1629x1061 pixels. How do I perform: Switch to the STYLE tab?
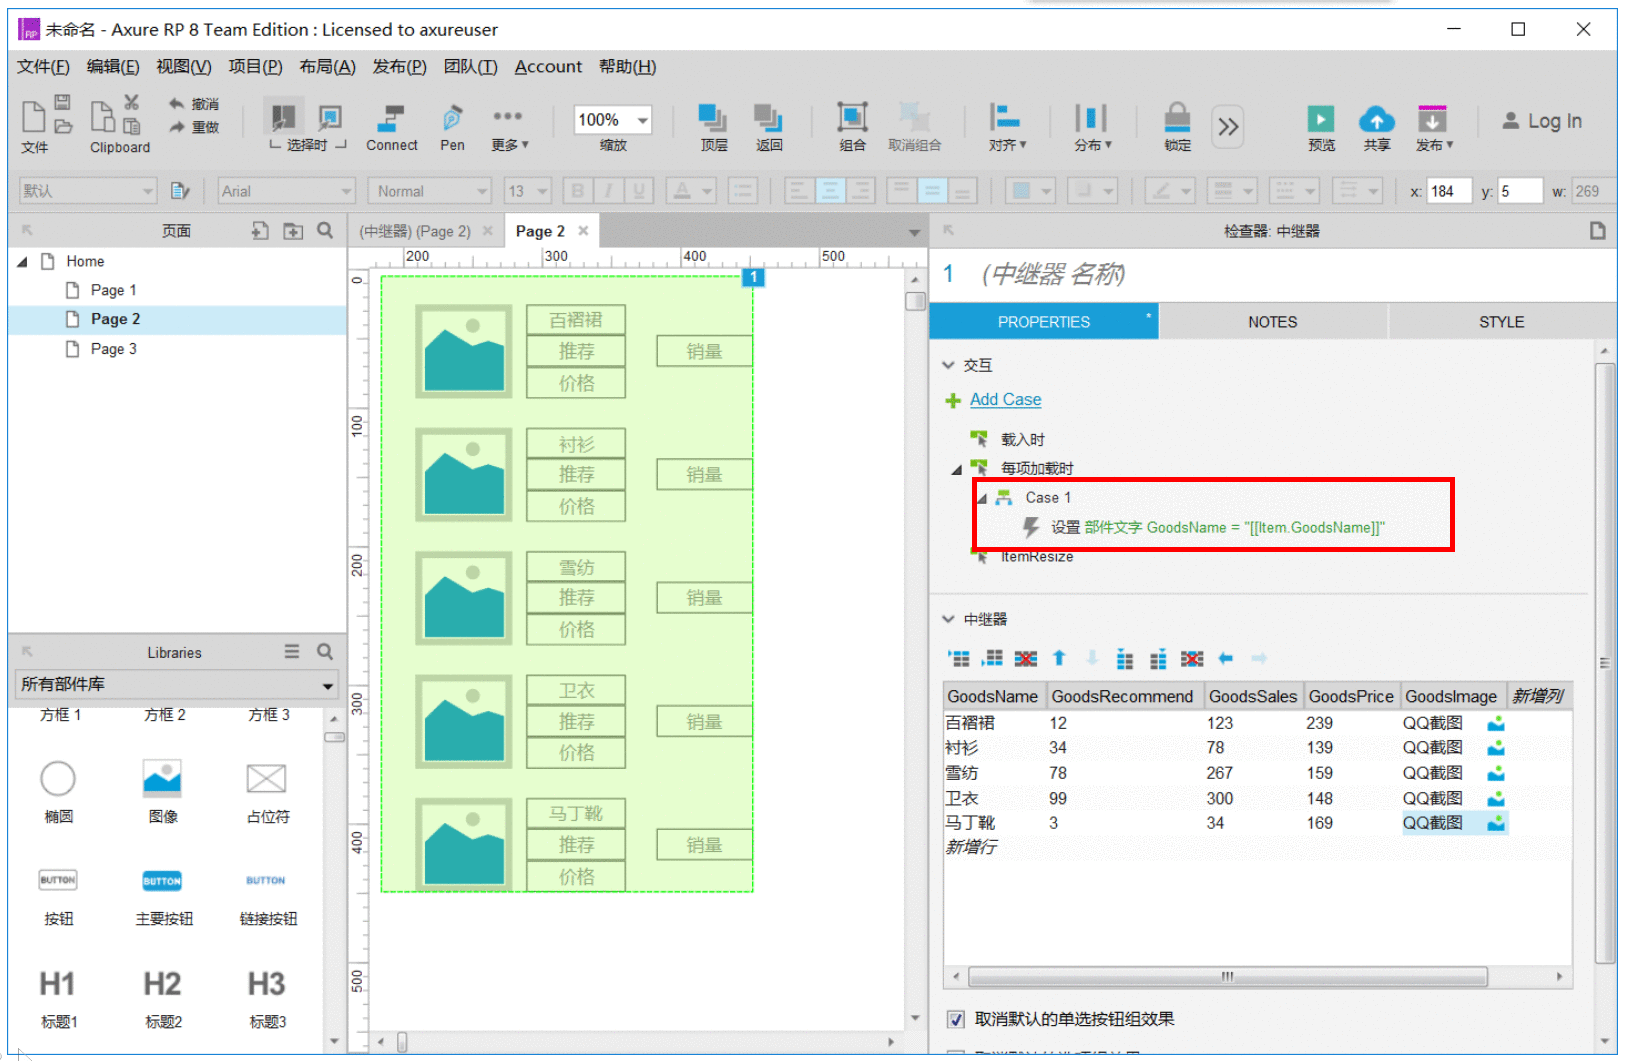[1501, 322]
